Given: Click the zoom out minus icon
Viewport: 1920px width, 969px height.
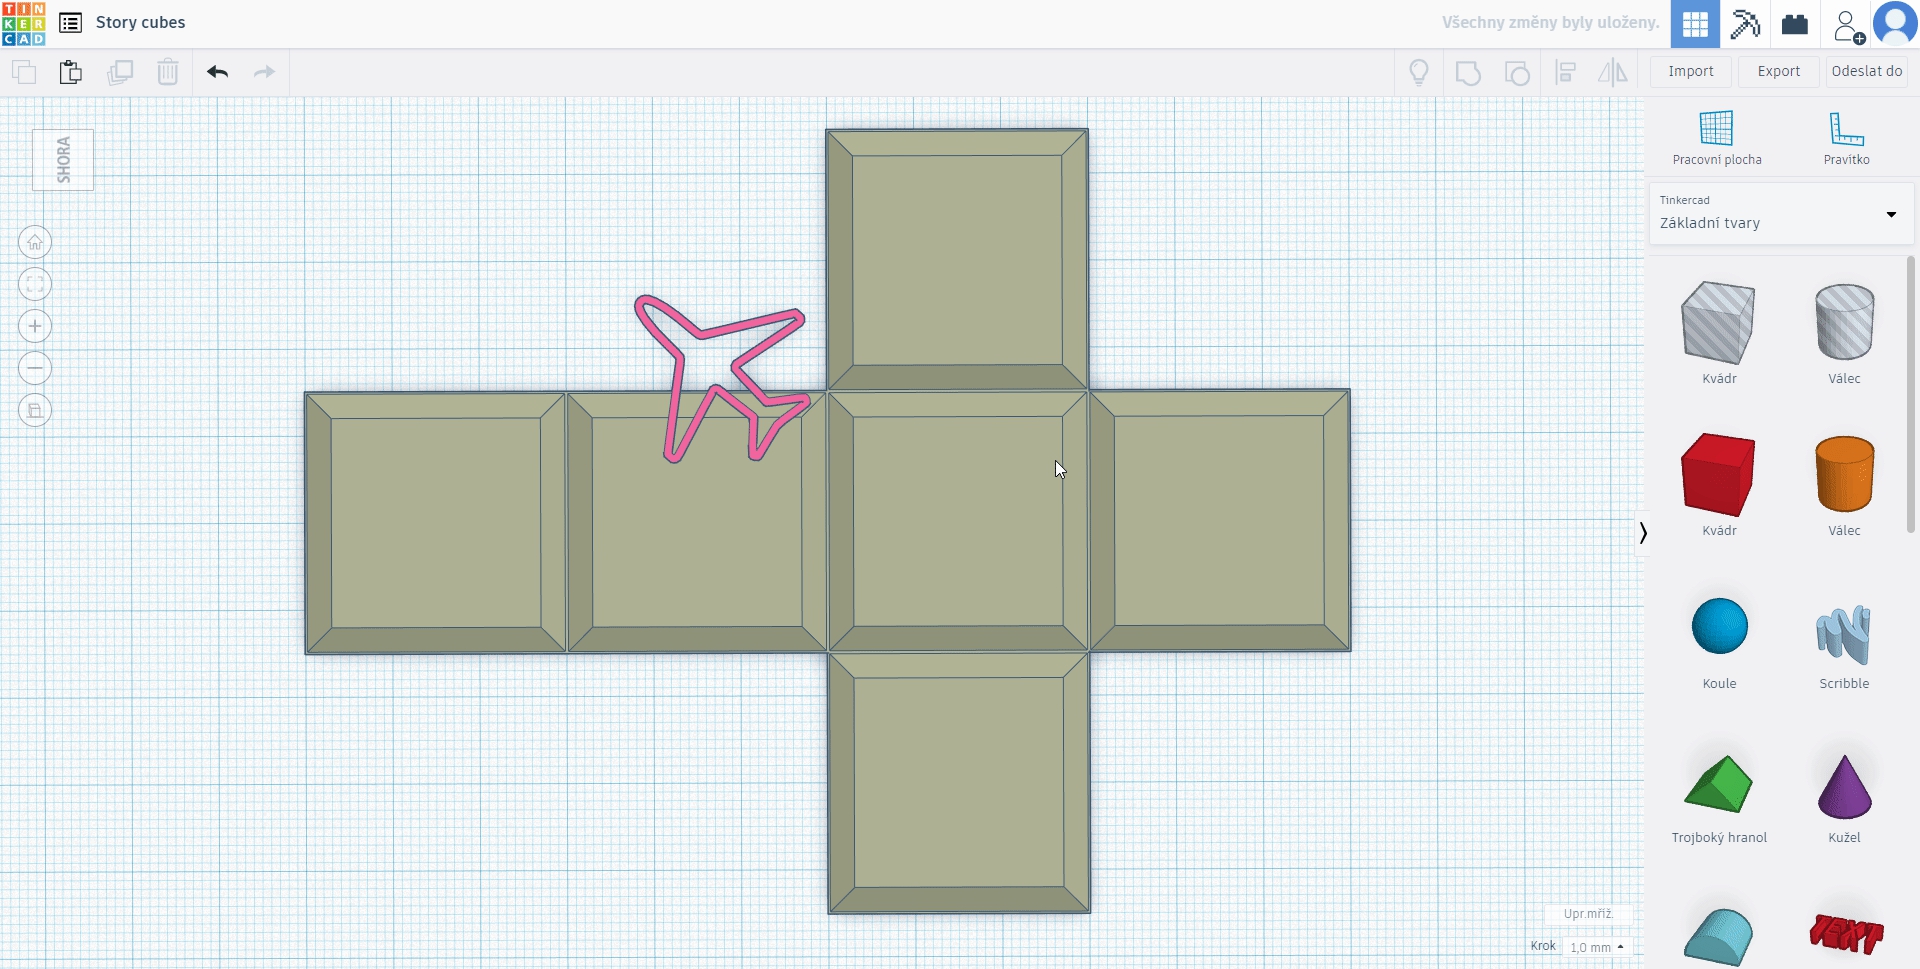Looking at the screenshot, I should click(35, 369).
